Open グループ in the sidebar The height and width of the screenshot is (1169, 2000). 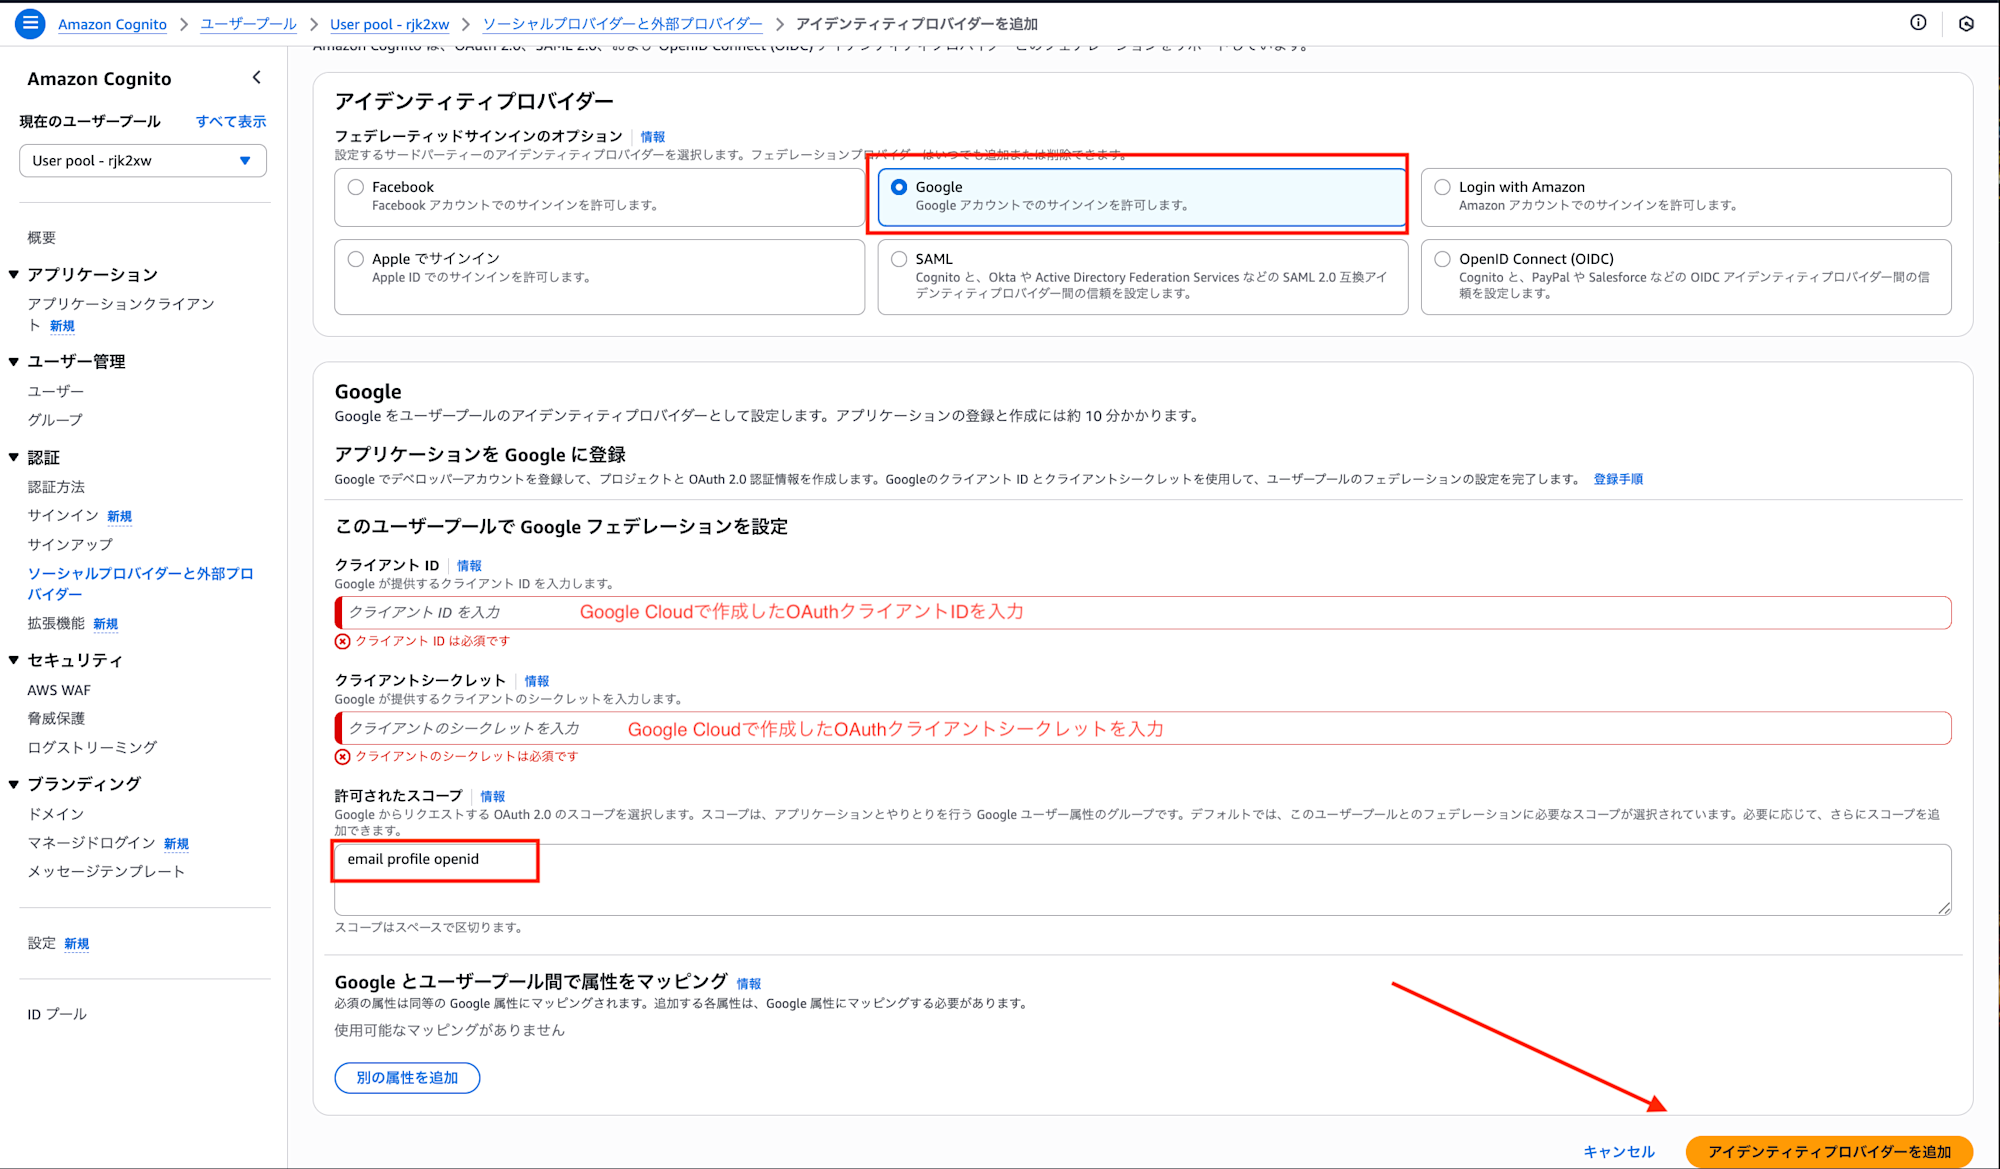pos(55,420)
